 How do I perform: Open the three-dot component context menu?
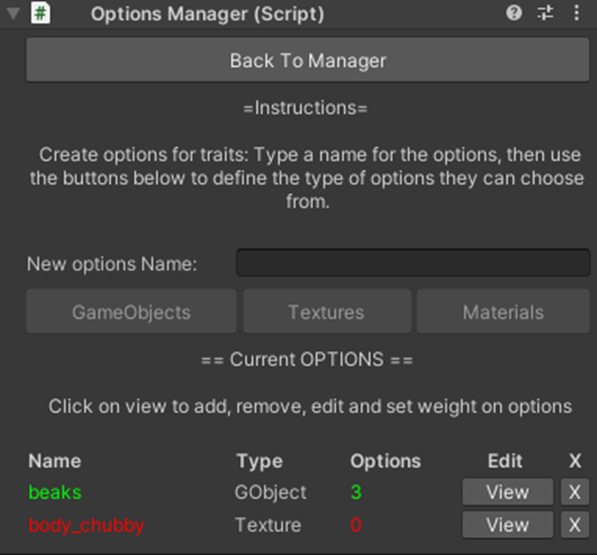[576, 13]
